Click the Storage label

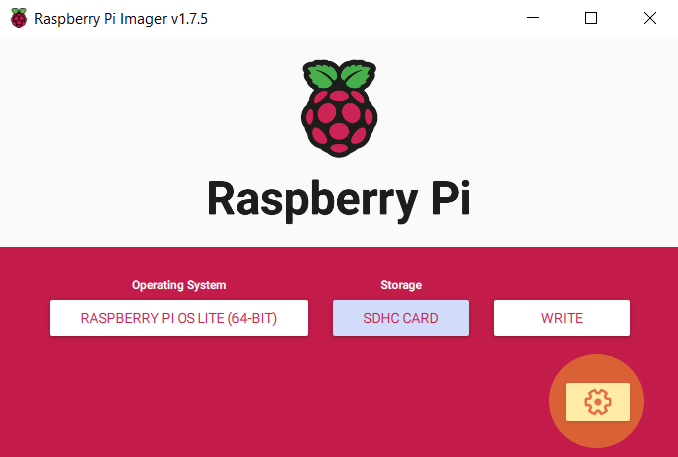pyautogui.click(x=401, y=285)
